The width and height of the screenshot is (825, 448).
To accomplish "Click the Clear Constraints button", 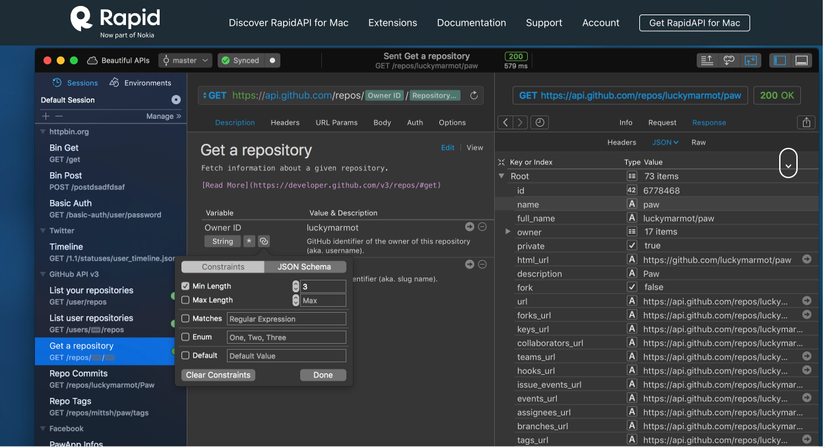I will click(218, 375).
